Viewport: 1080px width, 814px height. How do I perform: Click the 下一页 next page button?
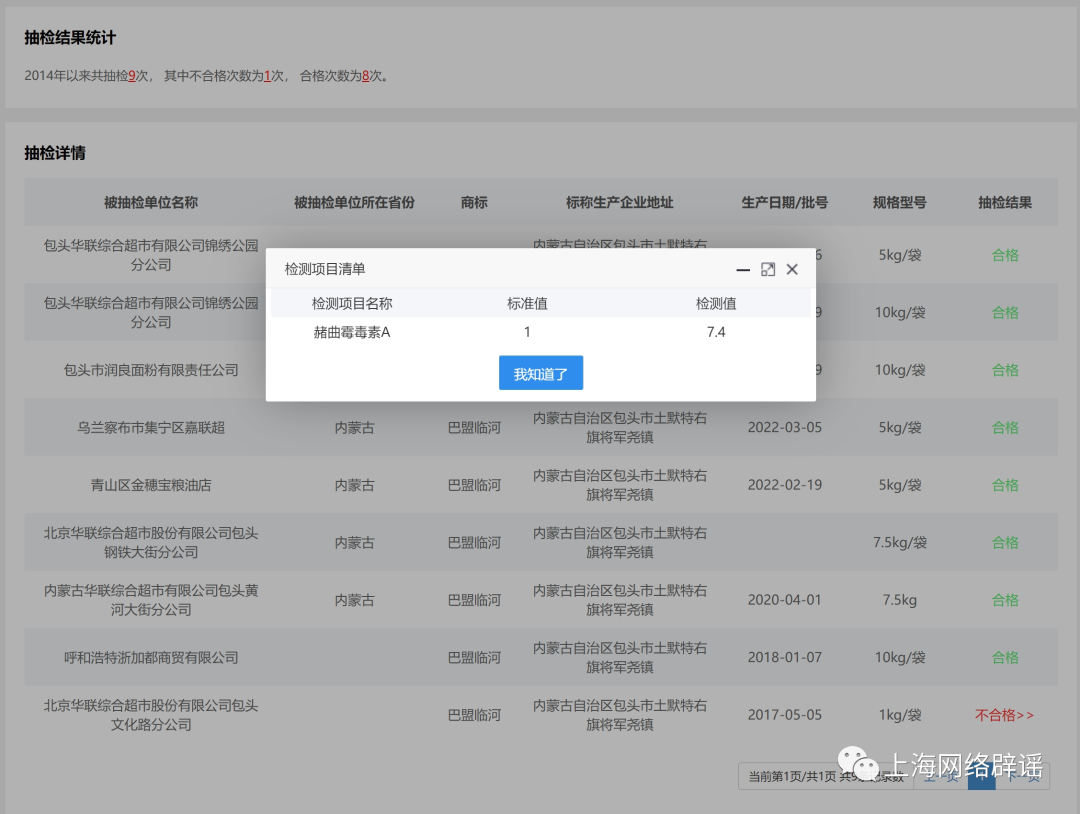tap(1023, 777)
